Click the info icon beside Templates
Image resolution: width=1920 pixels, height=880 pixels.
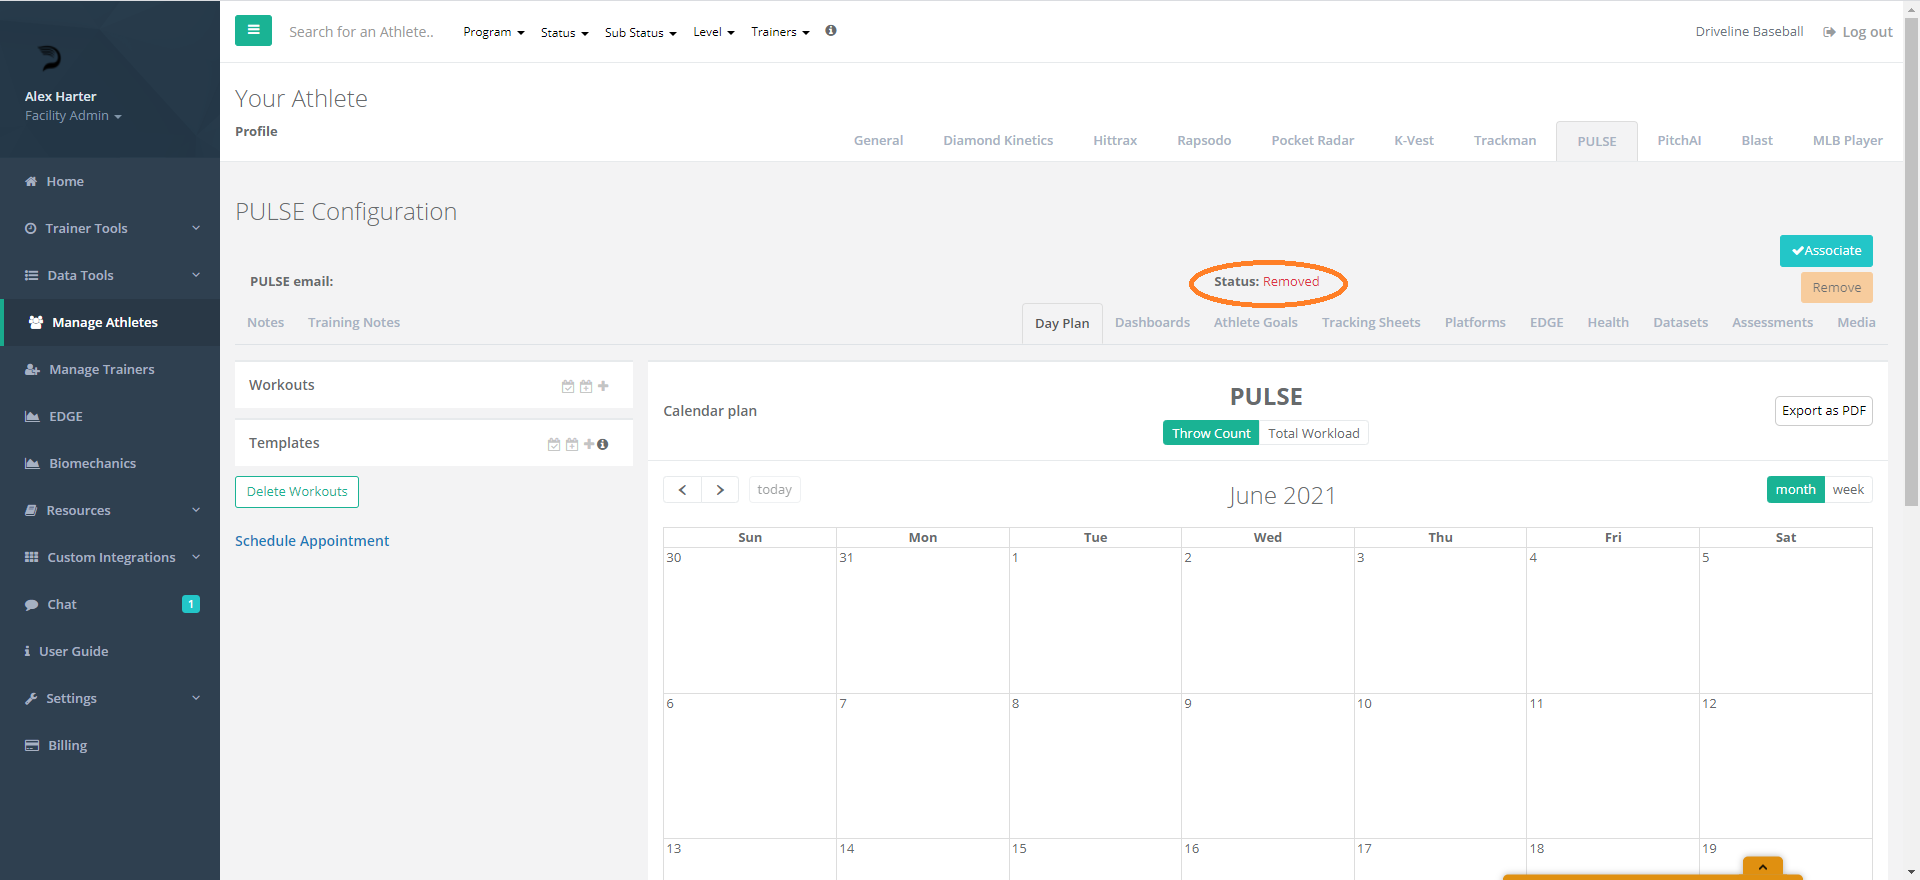click(x=603, y=444)
